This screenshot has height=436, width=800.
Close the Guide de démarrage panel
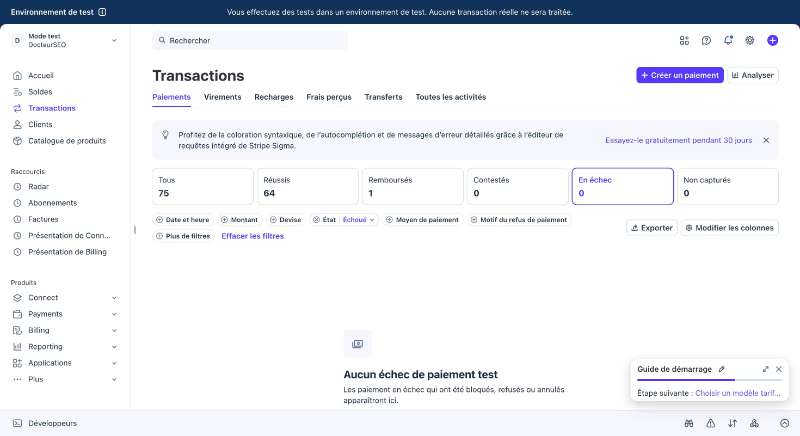pyautogui.click(x=779, y=369)
